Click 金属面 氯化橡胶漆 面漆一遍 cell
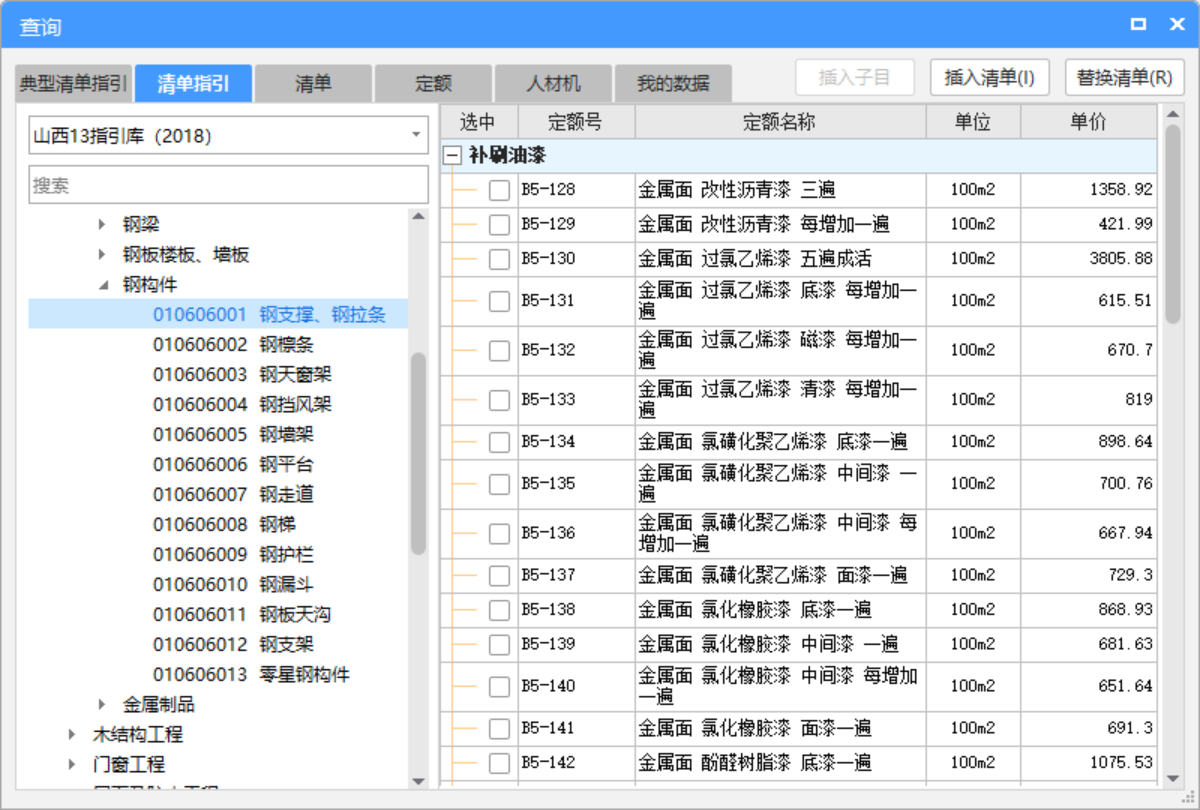The width and height of the screenshot is (1200, 810). pos(780,729)
